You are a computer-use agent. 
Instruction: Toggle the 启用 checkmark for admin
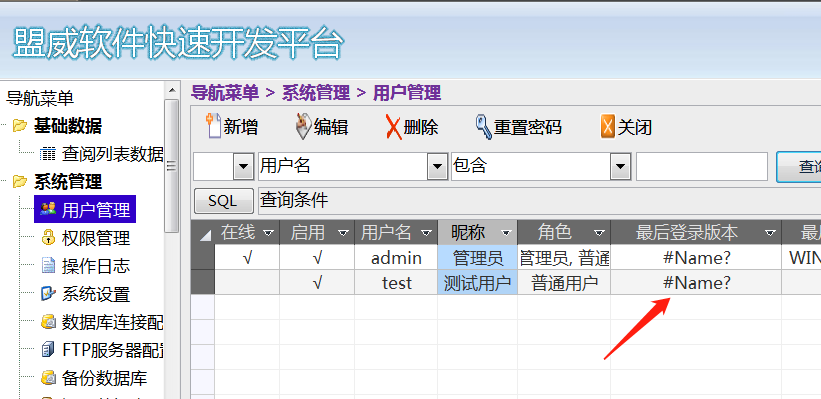(317, 258)
